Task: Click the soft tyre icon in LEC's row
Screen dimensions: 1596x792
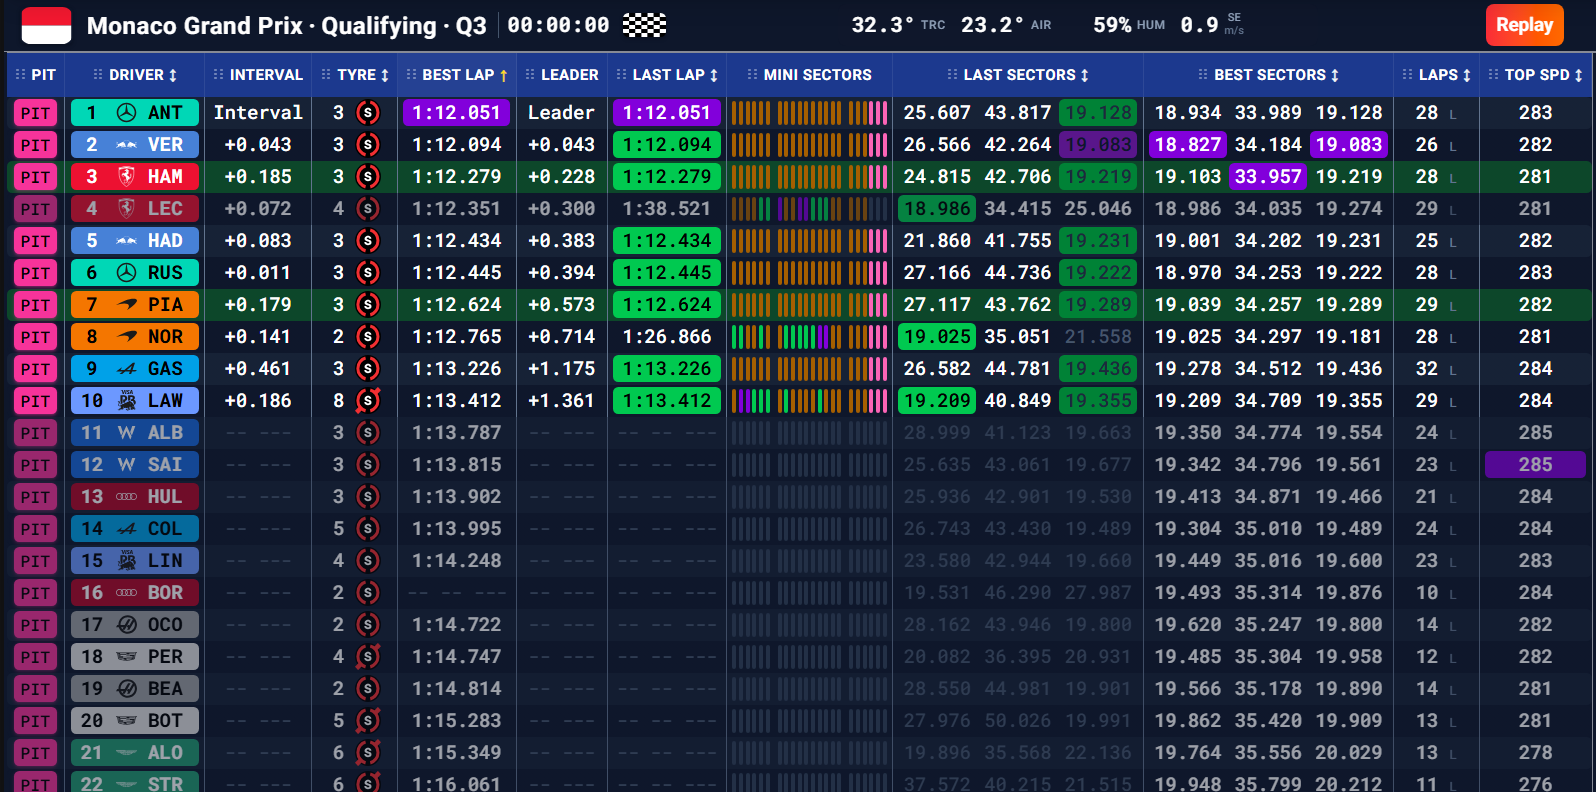Action: tap(368, 209)
